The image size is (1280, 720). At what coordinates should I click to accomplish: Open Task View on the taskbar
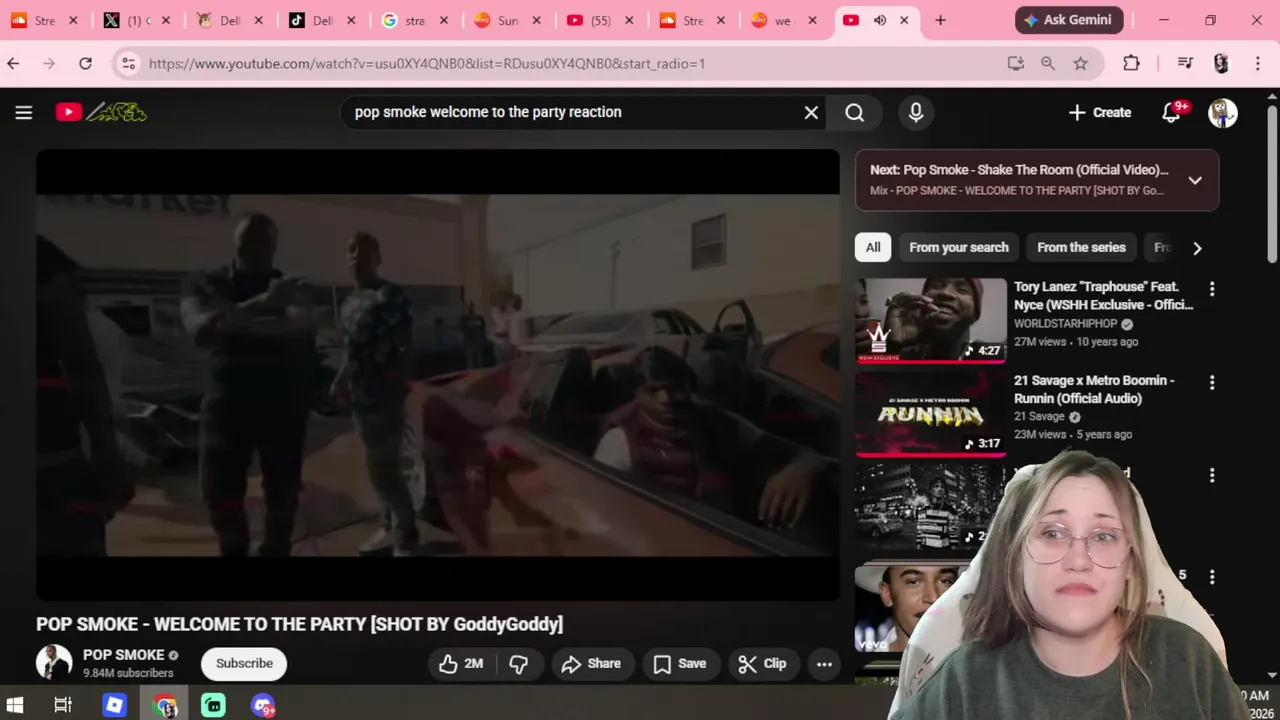tap(62, 705)
